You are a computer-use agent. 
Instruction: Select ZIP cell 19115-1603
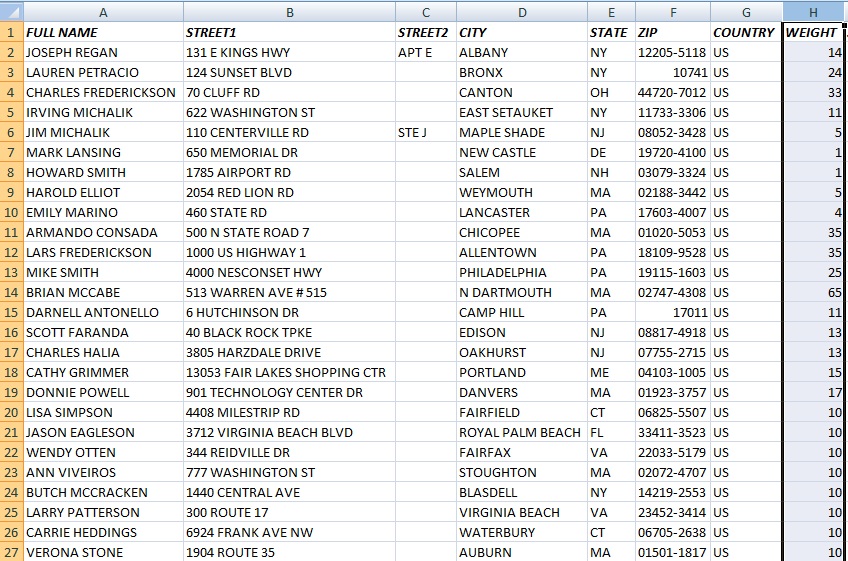(x=673, y=273)
